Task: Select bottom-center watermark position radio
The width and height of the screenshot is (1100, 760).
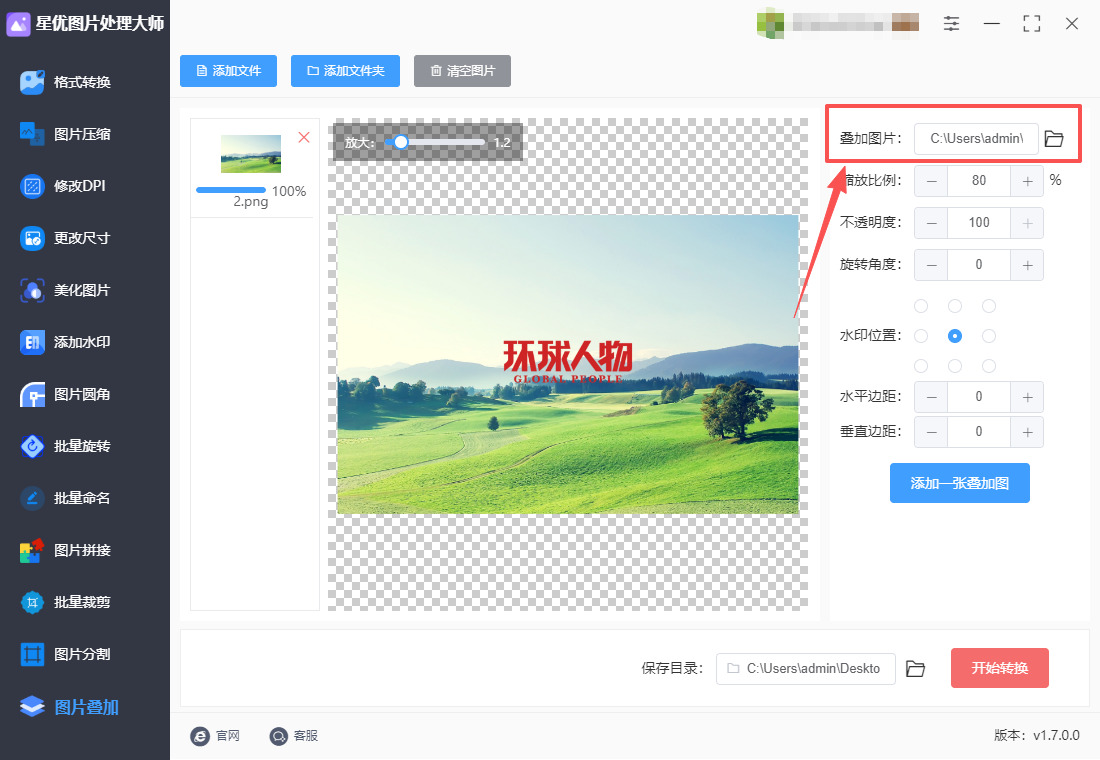Action: (x=955, y=366)
